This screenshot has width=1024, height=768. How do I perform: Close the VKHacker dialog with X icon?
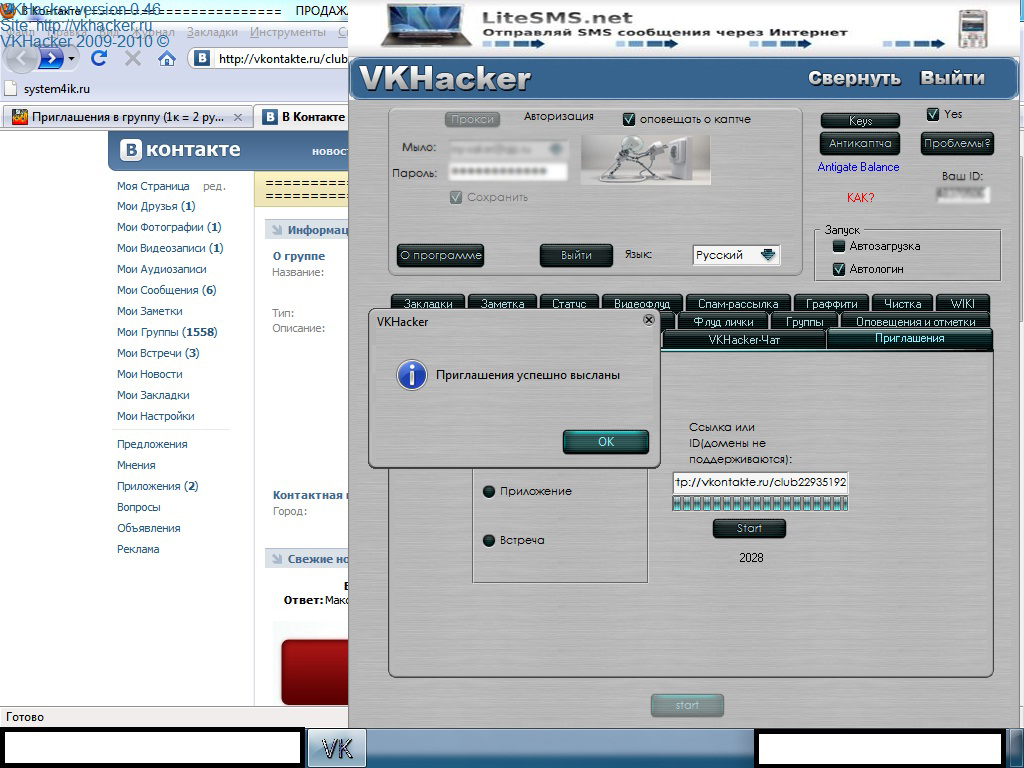point(648,320)
